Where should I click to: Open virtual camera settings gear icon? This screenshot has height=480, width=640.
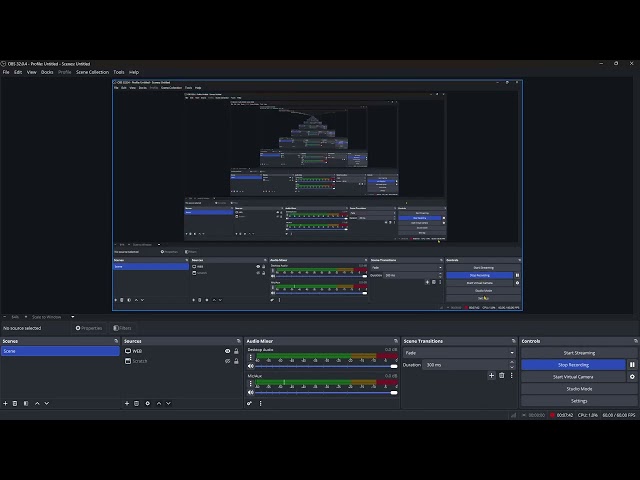tap(632, 377)
